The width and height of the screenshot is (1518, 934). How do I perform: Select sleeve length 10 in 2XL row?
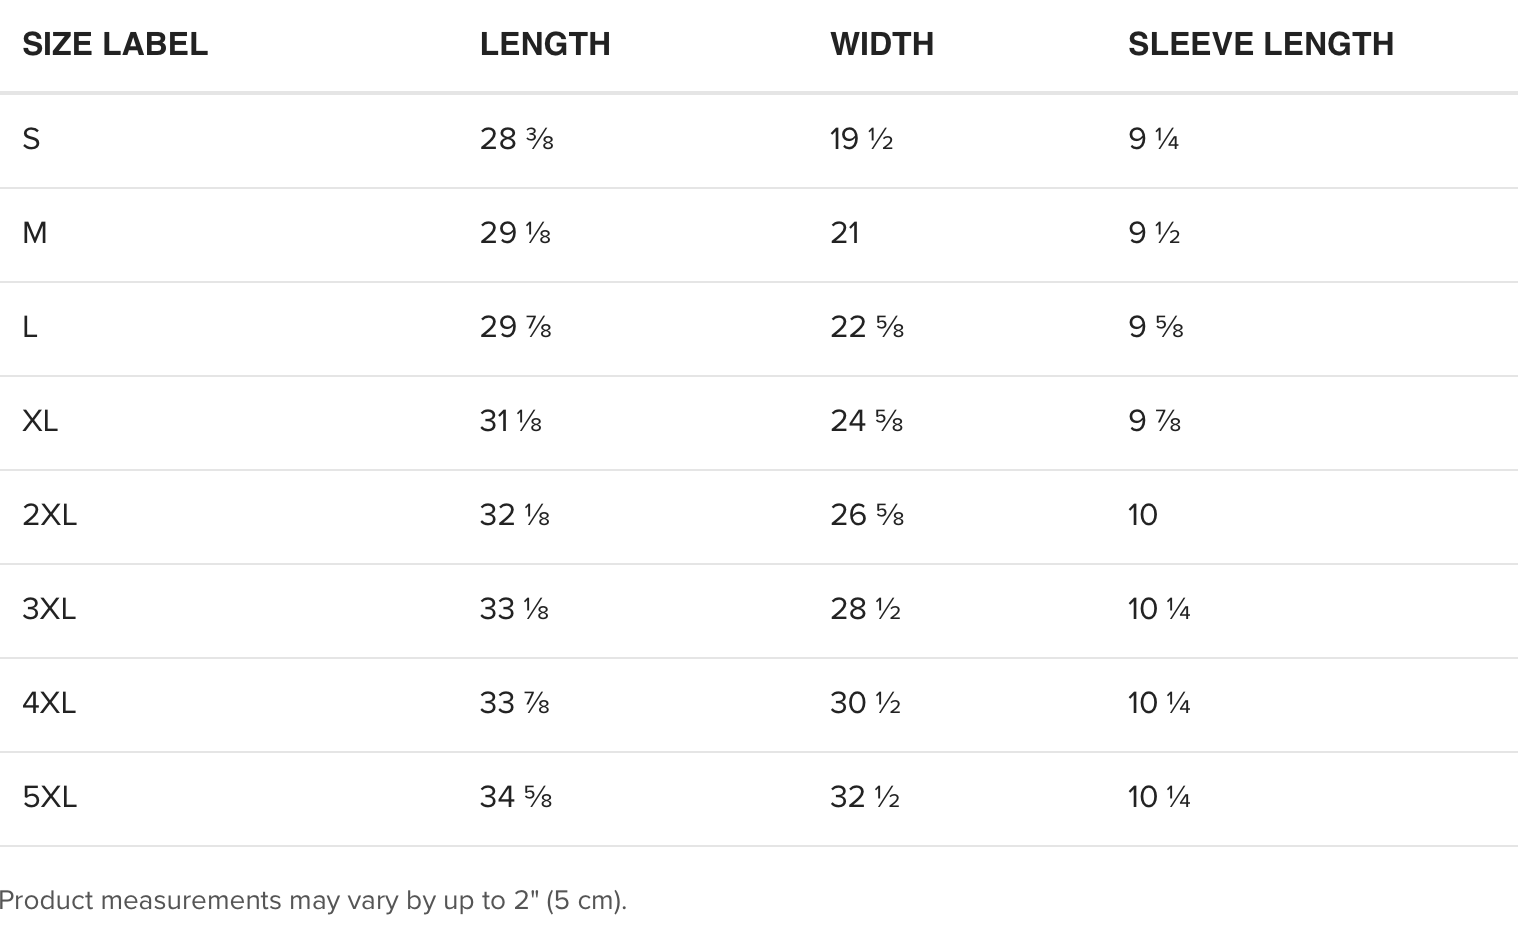(1143, 515)
